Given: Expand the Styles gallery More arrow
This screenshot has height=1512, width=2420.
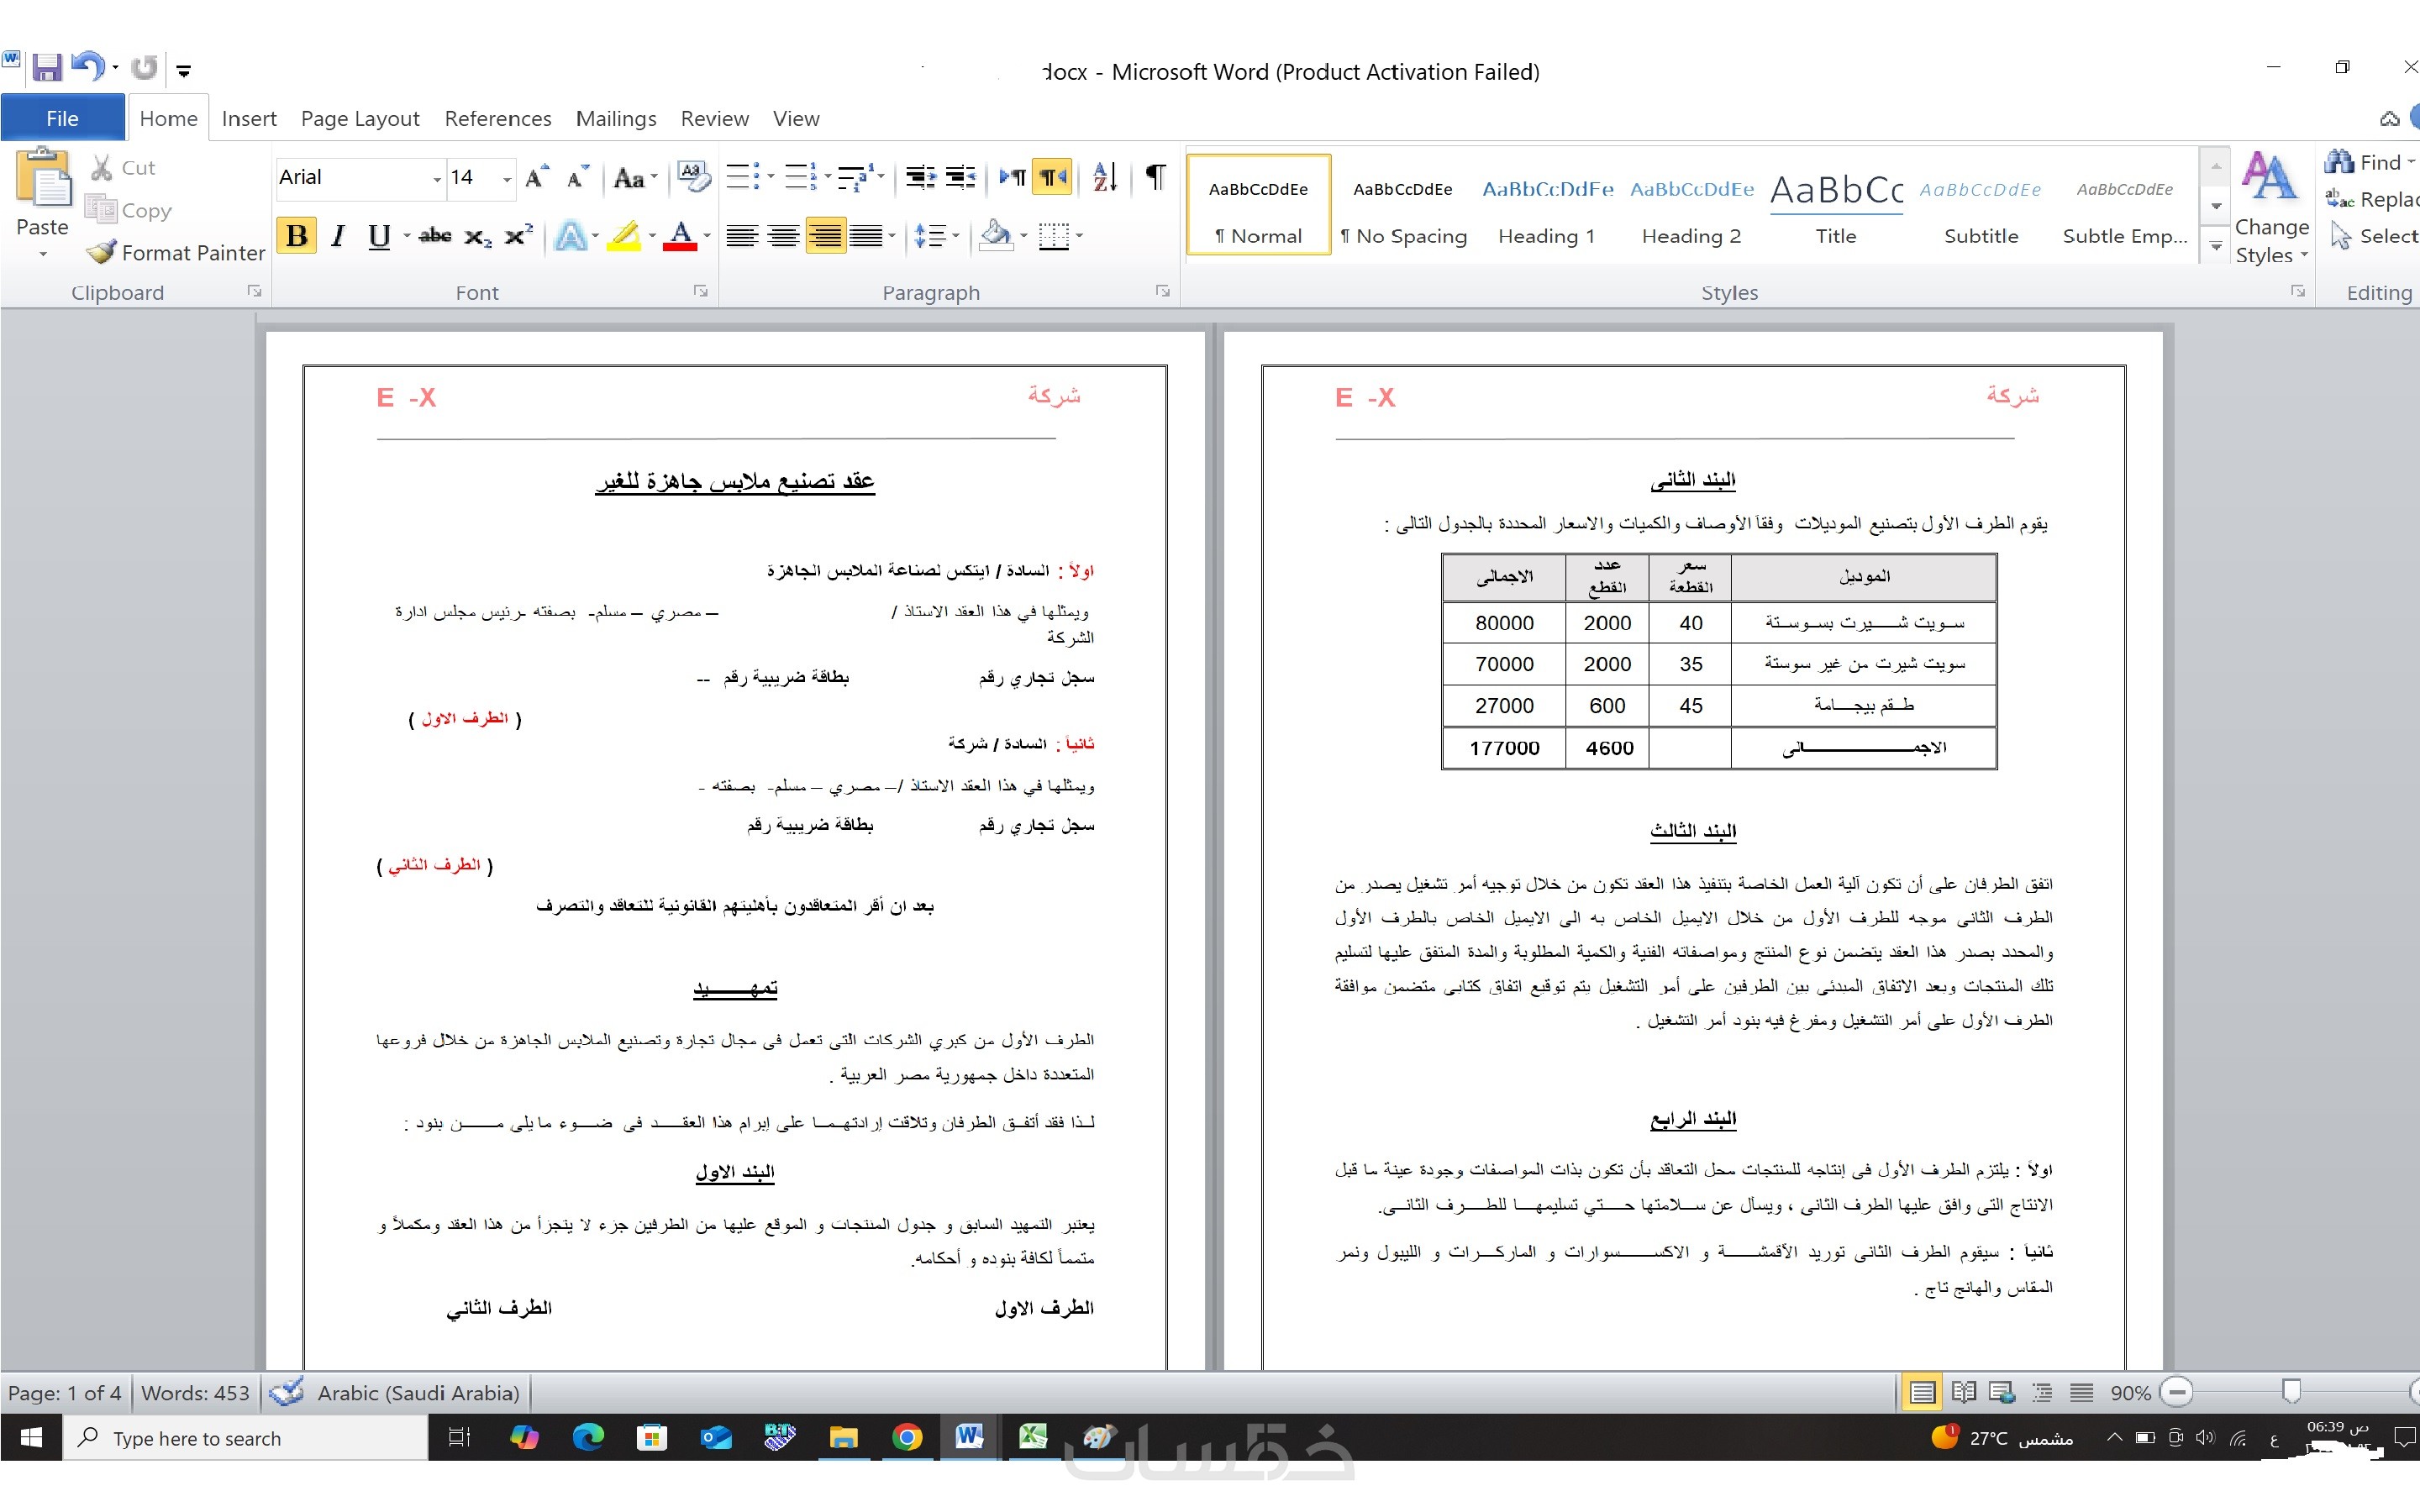Looking at the screenshot, I should click(x=2216, y=245).
